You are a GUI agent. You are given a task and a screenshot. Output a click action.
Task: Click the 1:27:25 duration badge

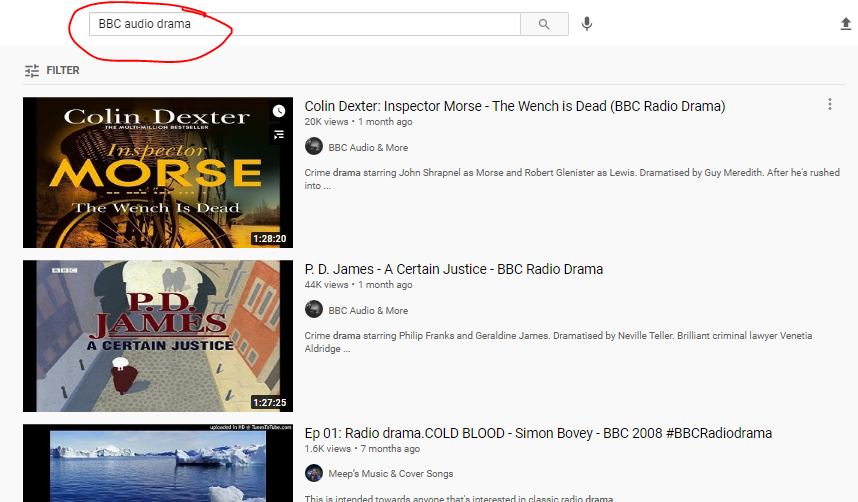(x=269, y=402)
